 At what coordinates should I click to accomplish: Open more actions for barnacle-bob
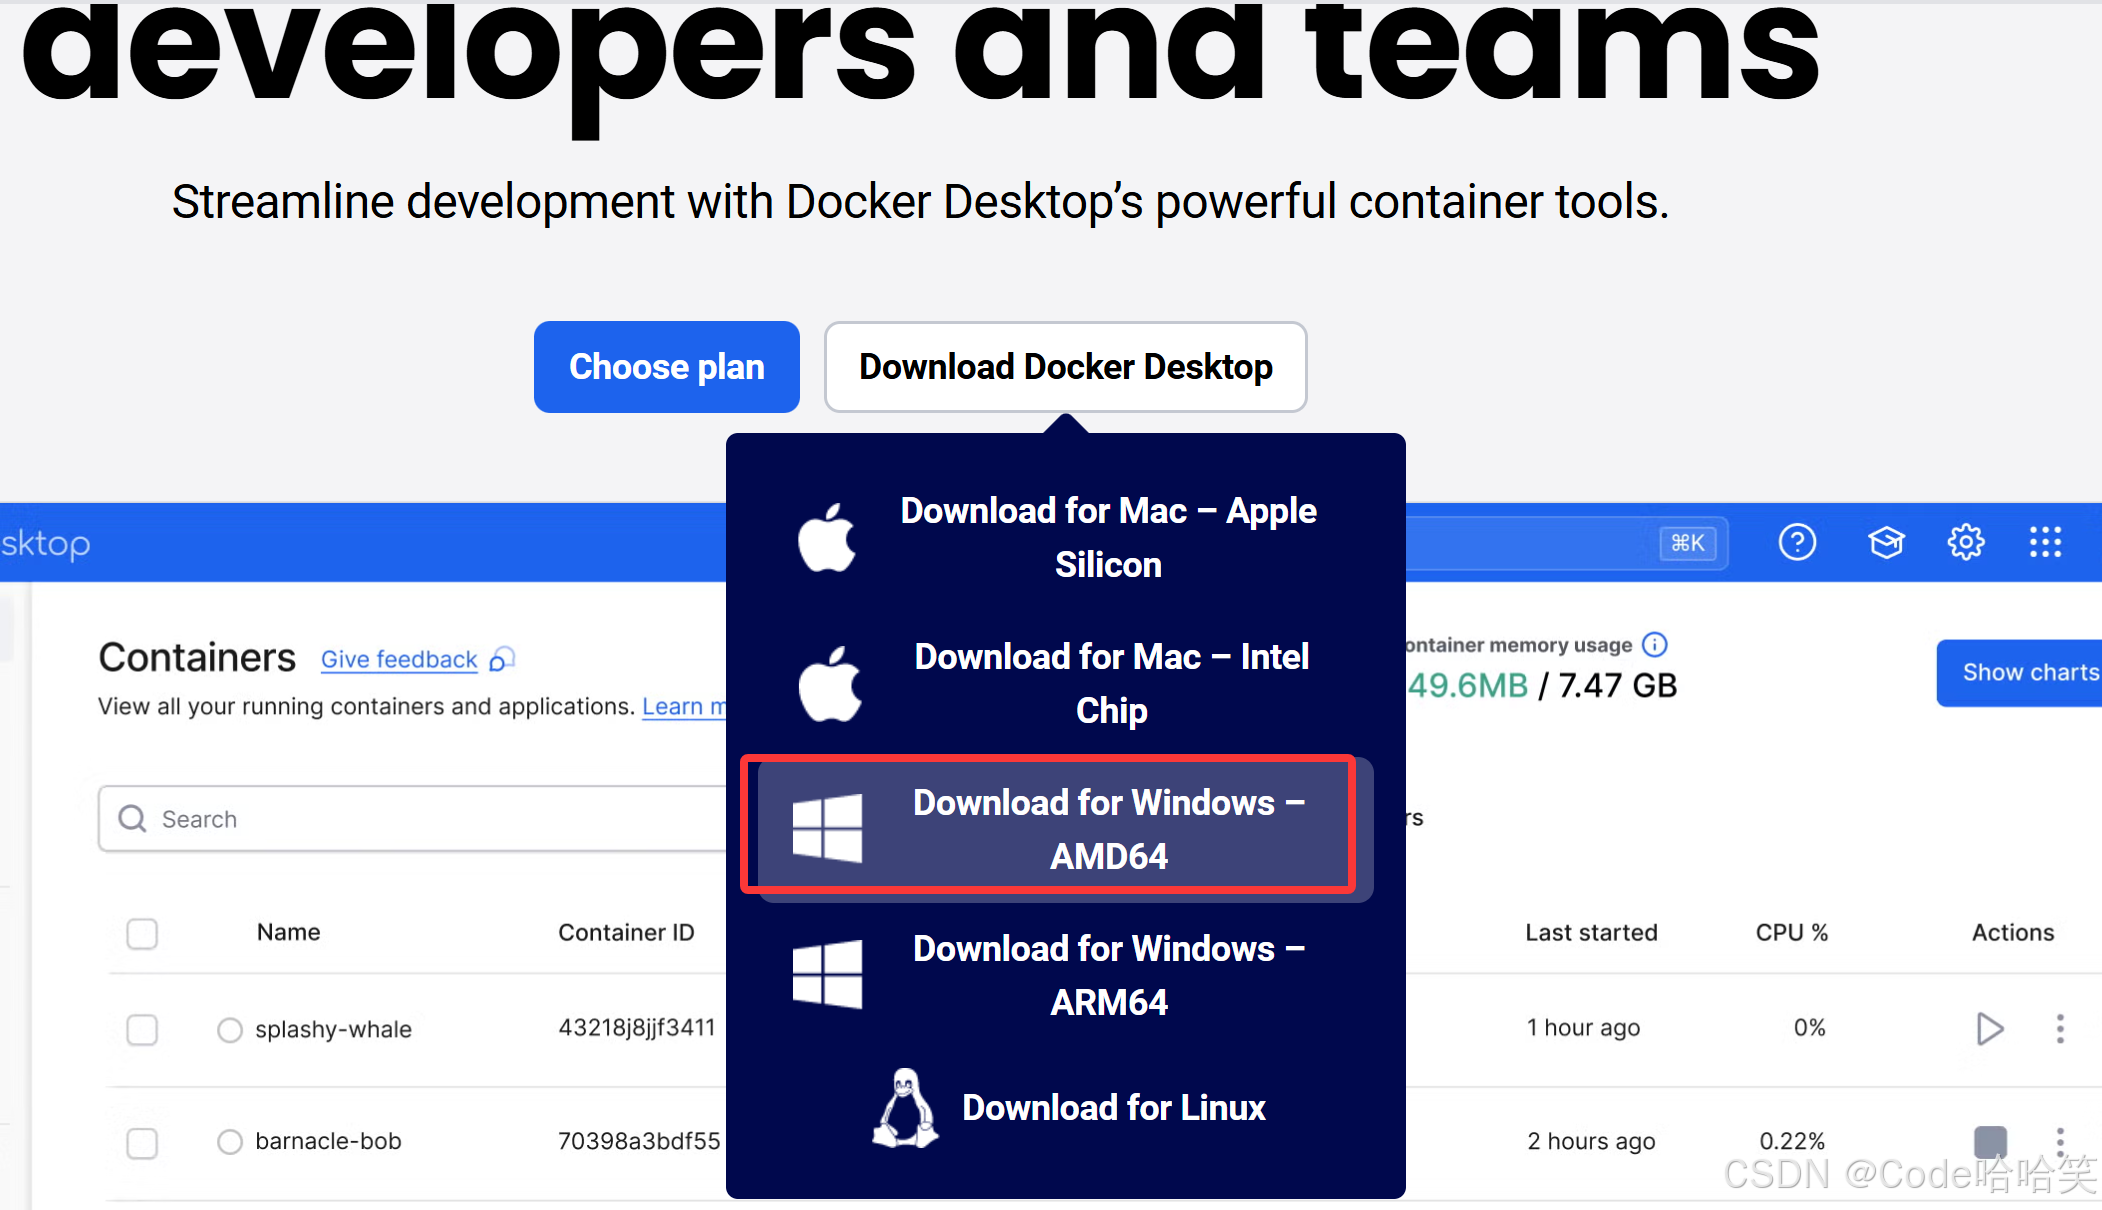point(2060,1142)
